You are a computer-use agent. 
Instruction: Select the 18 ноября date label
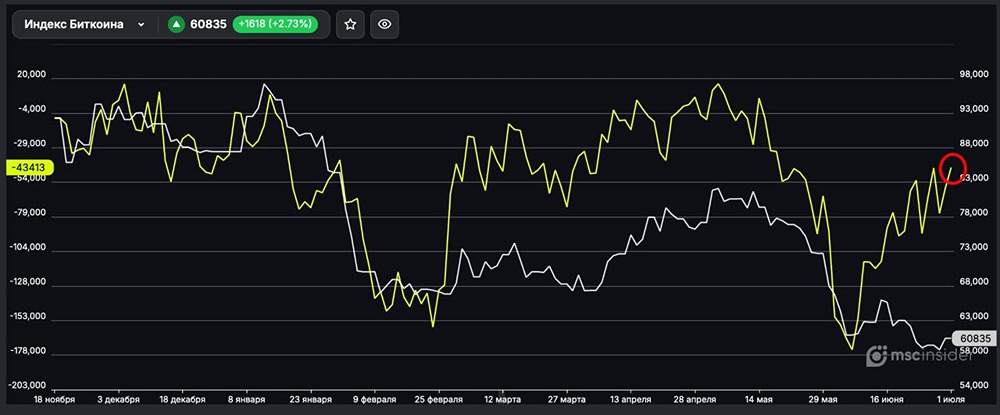click(54, 400)
